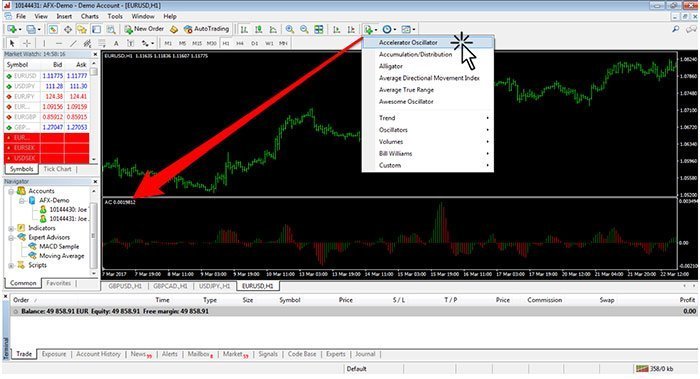Click the New Order button
Image resolution: width=700 pixels, height=379 pixels.
point(144,29)
